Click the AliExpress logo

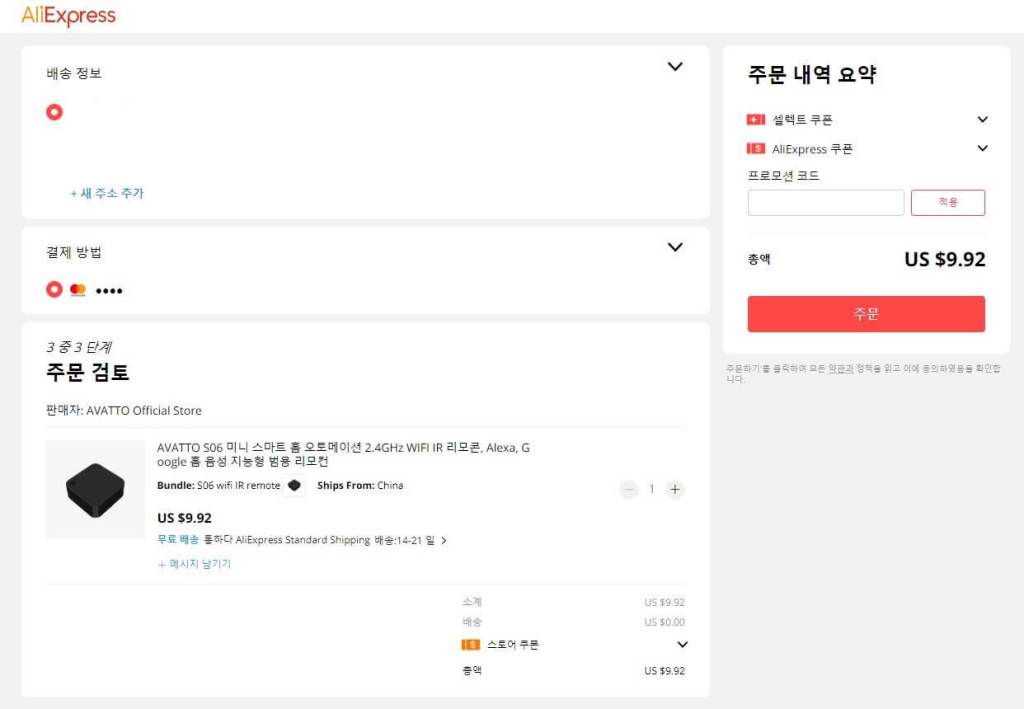click(x=69, y=15)
